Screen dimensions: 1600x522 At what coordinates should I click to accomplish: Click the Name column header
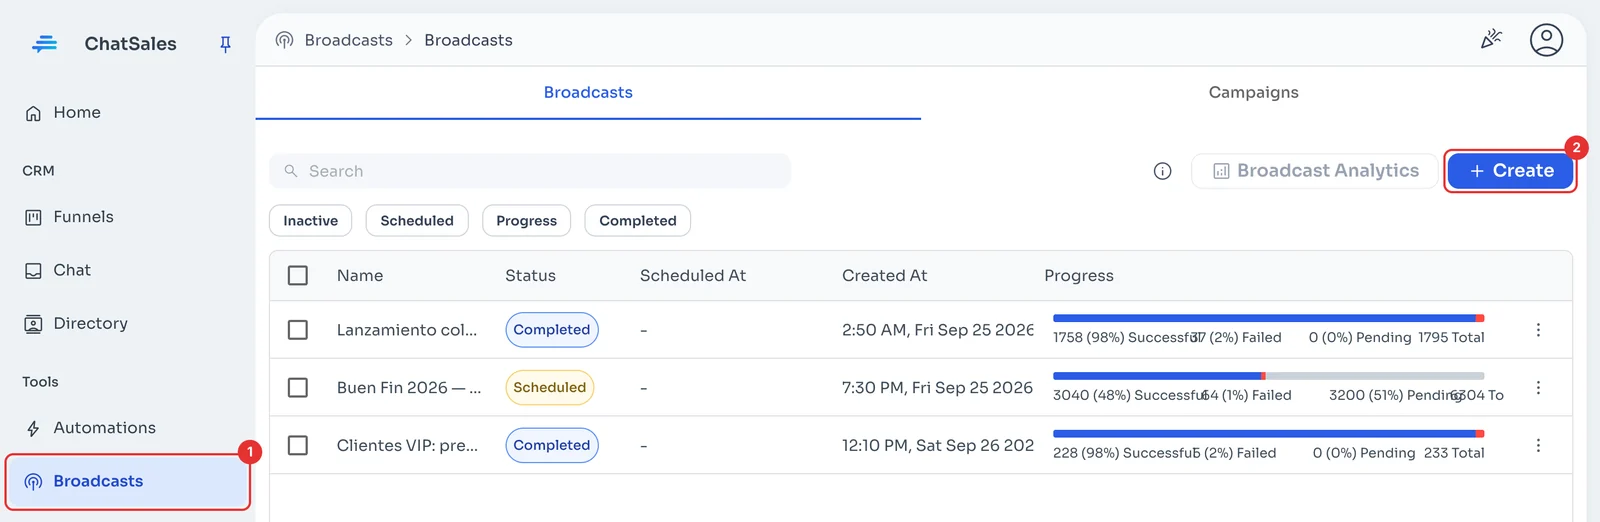360,276
